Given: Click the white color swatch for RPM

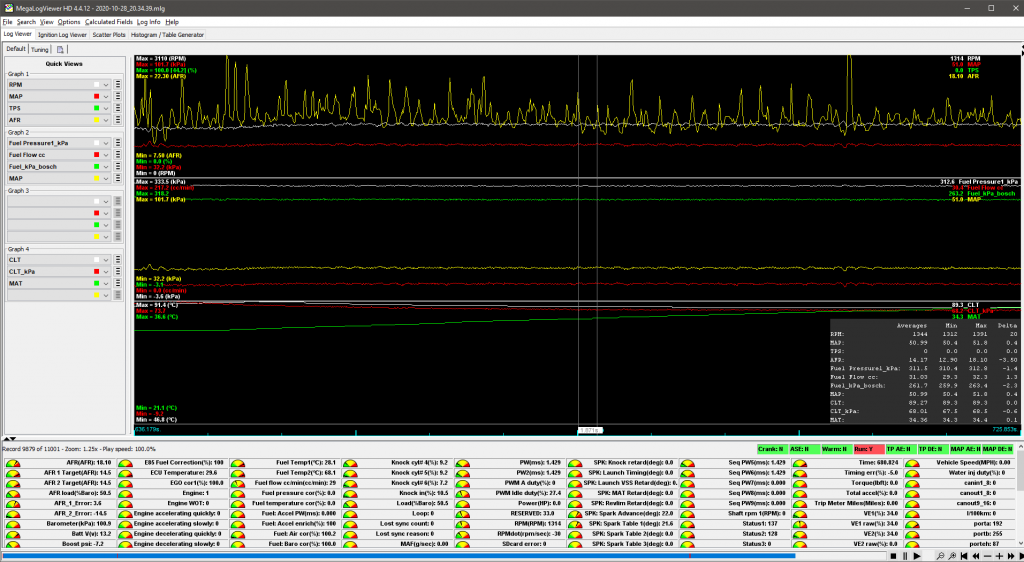Looking at the screenshot, I should pyautogui.click(x=97, y=84).
